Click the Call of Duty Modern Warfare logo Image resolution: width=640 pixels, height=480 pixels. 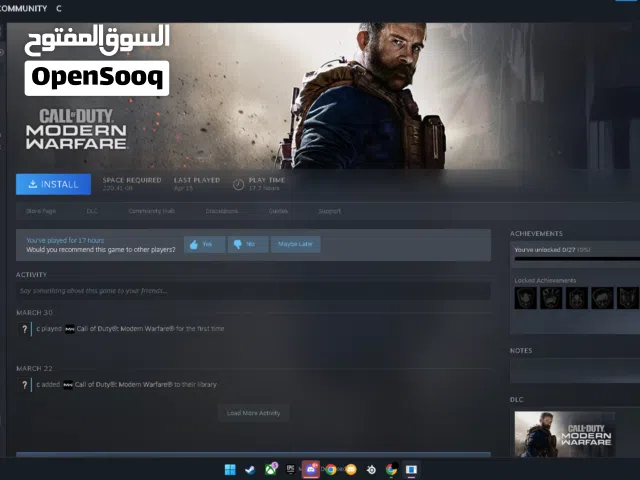[76, 129]
